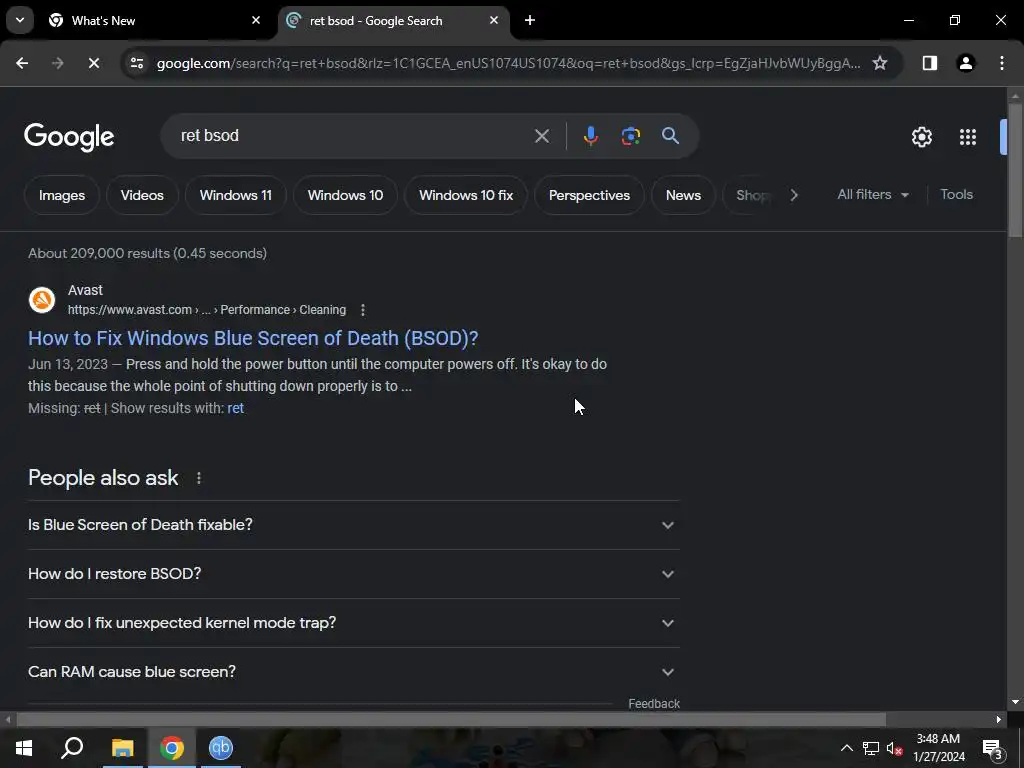Clear the search box text
The image size is (1024, 768).
pyautogui.click(x=541, y=136)
